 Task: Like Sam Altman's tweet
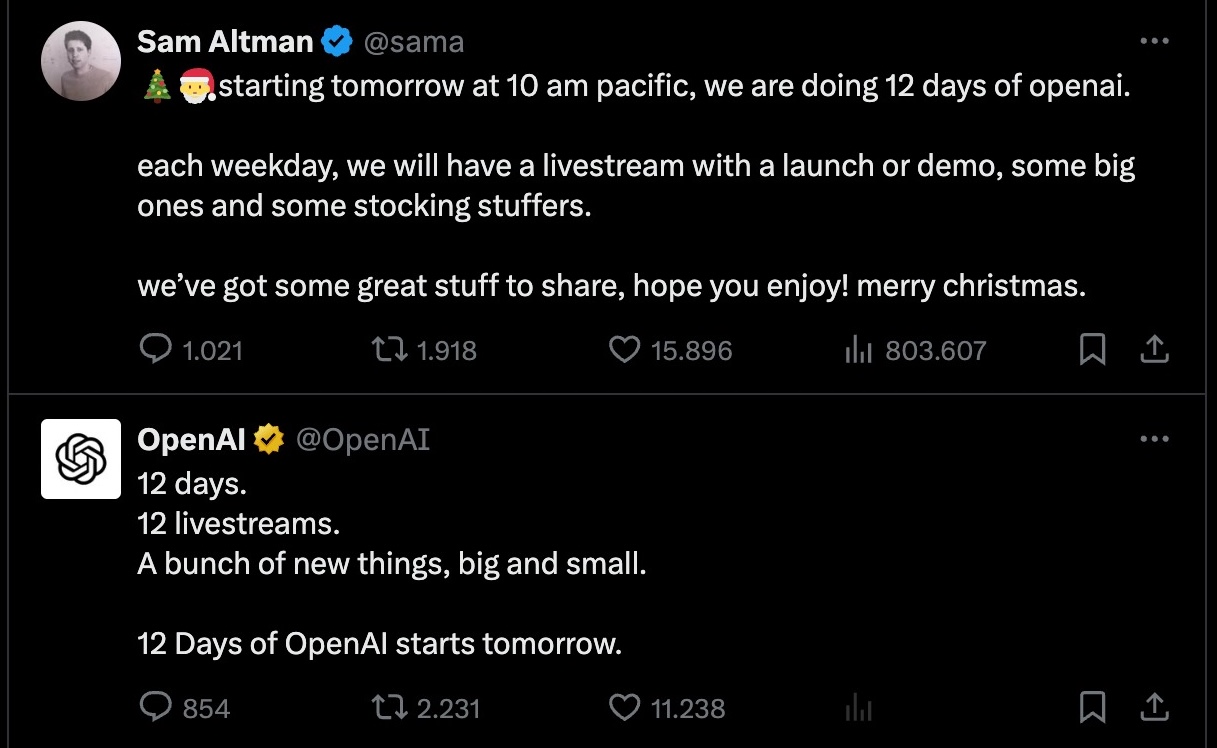624,350
